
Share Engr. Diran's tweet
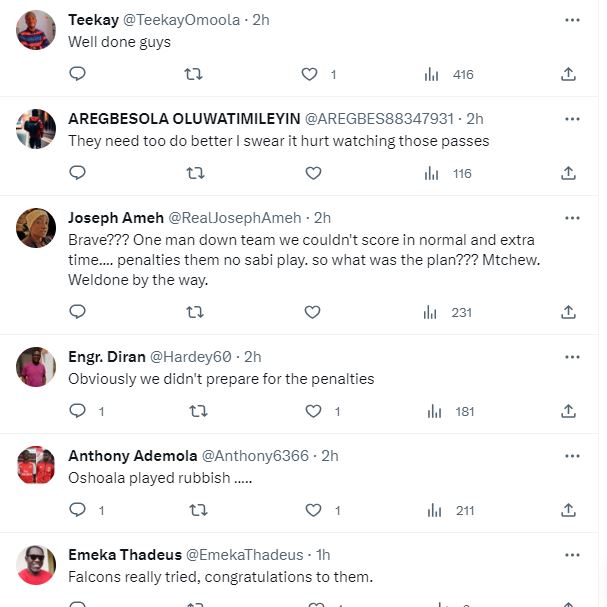point(568,411)
